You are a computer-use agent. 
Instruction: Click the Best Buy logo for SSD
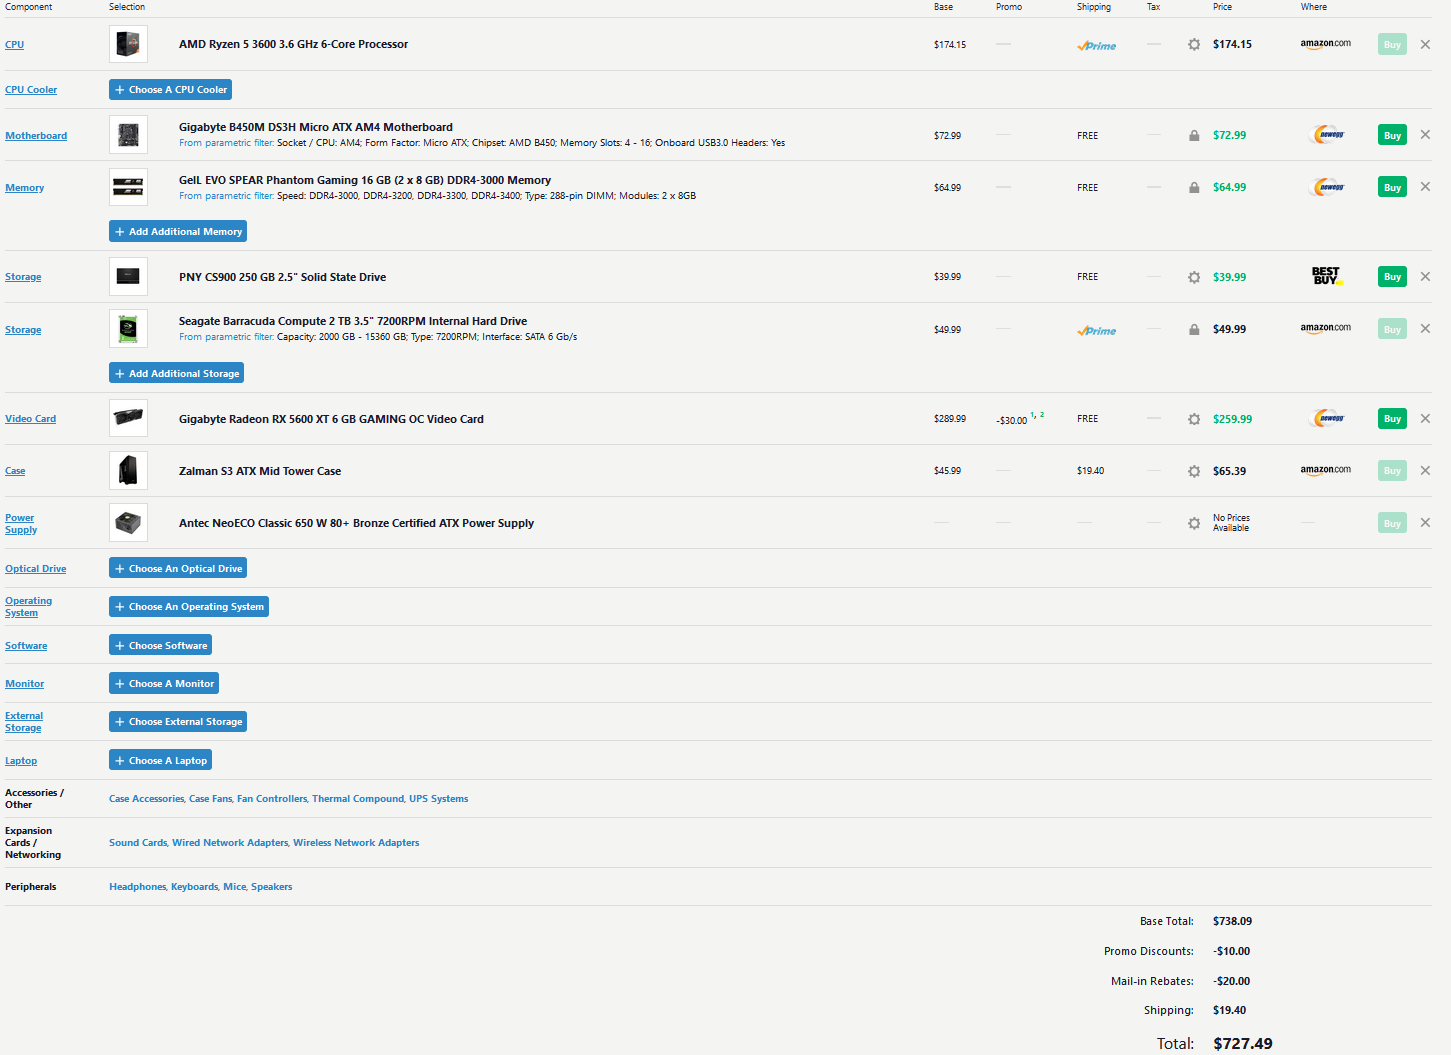(1326, 276)
